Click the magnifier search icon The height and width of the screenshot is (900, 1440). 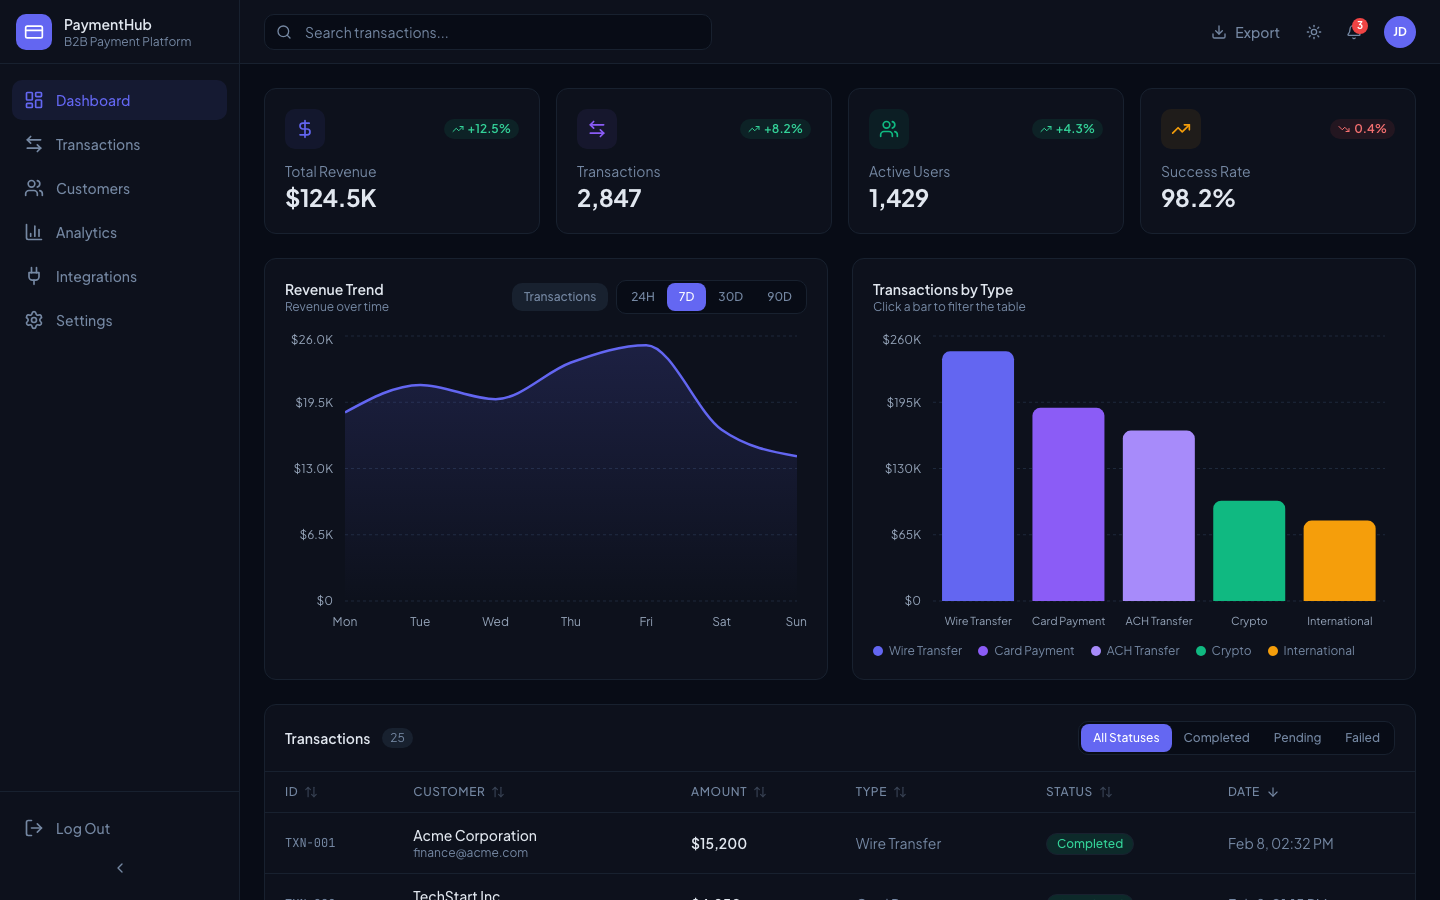(x=284, y=32)
